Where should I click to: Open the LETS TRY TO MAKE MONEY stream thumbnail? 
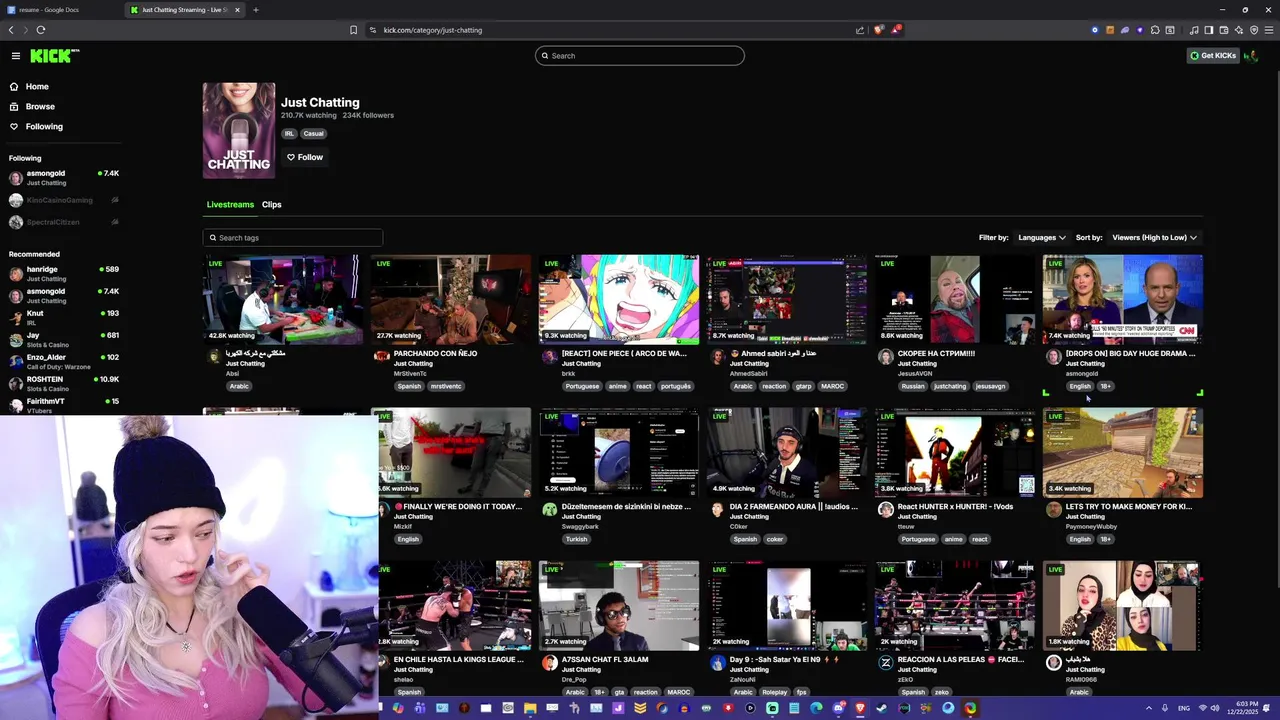click(1123, 452)
